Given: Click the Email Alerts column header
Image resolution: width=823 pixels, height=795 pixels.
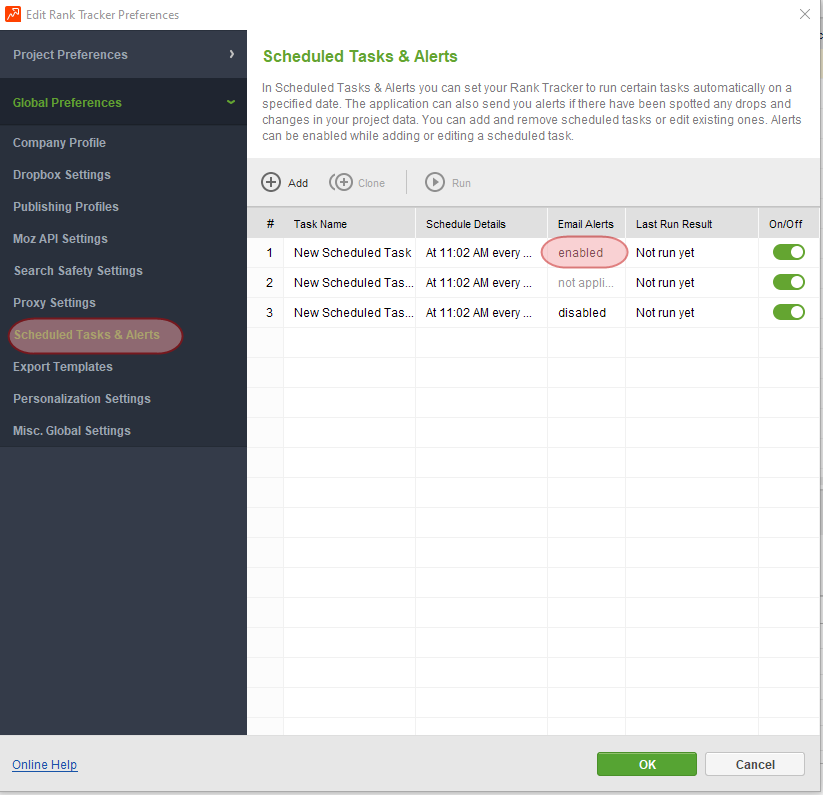Looking at the screenshot, I should point(586,224).
